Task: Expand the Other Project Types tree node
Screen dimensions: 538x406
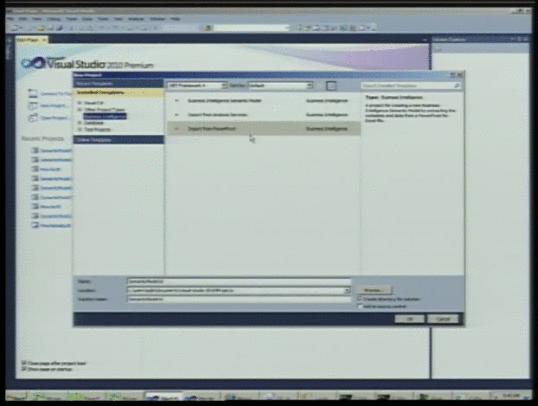Action: pos(80,109)
